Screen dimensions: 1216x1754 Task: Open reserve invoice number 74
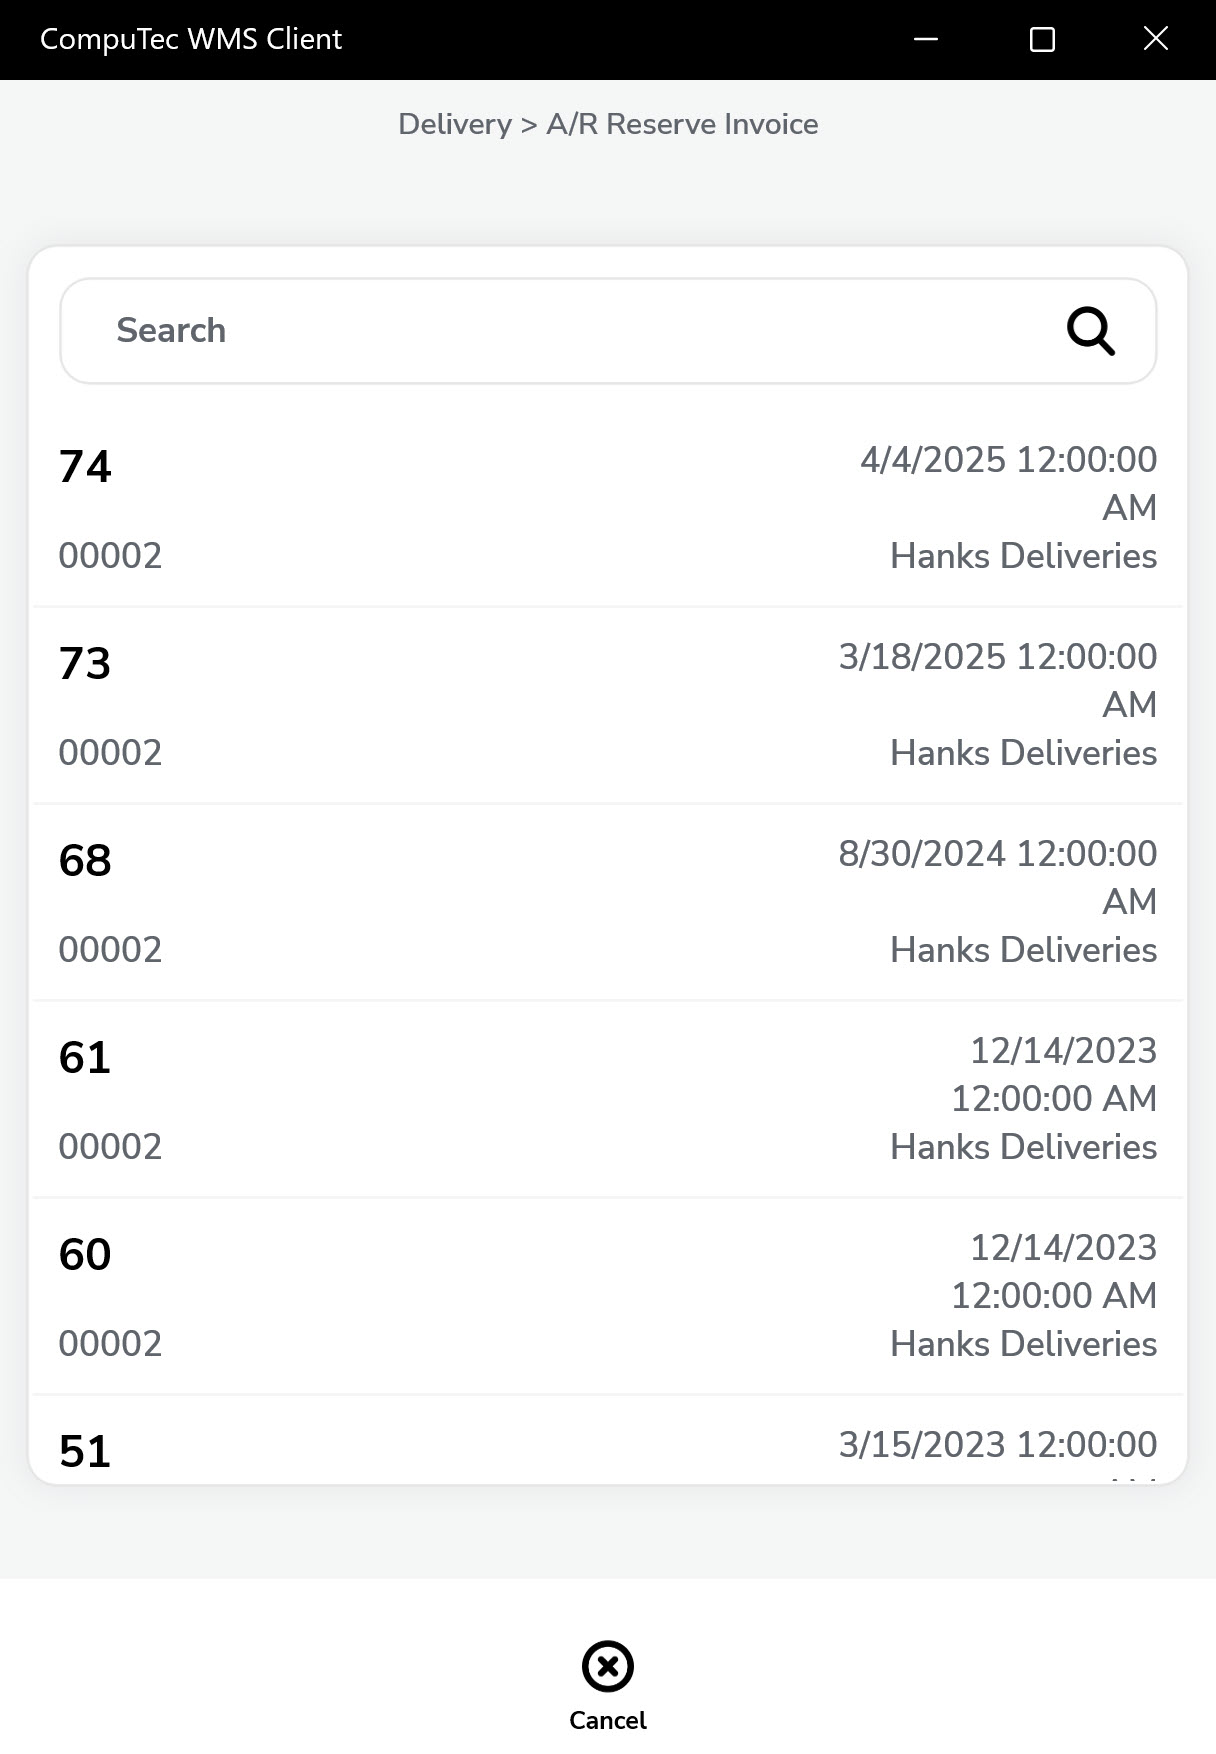(86, 467)
